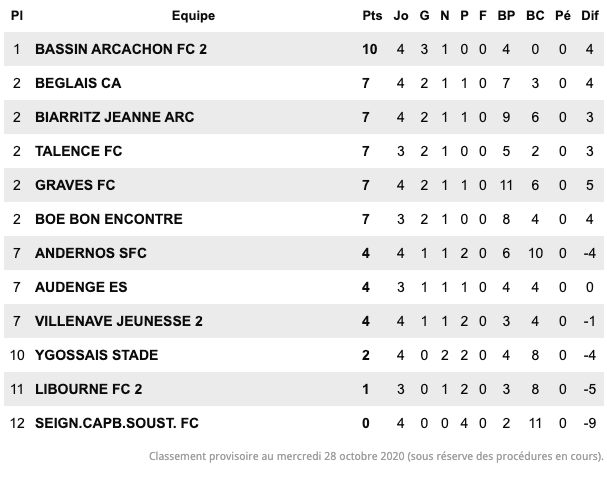
Task: Select SEIGN.CAPB.SOUST. FC team
Action: tap(117, 423)
